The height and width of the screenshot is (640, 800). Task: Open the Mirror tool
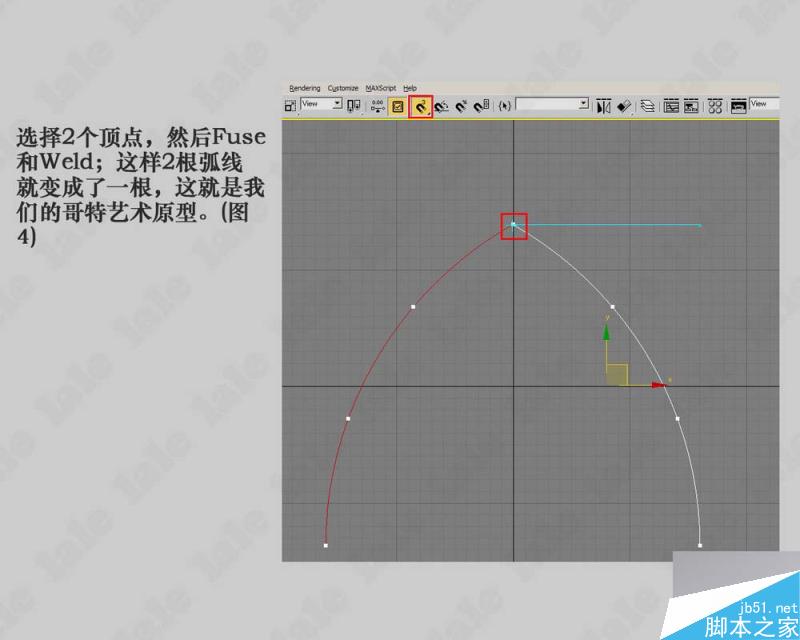[x=605, y=104]
